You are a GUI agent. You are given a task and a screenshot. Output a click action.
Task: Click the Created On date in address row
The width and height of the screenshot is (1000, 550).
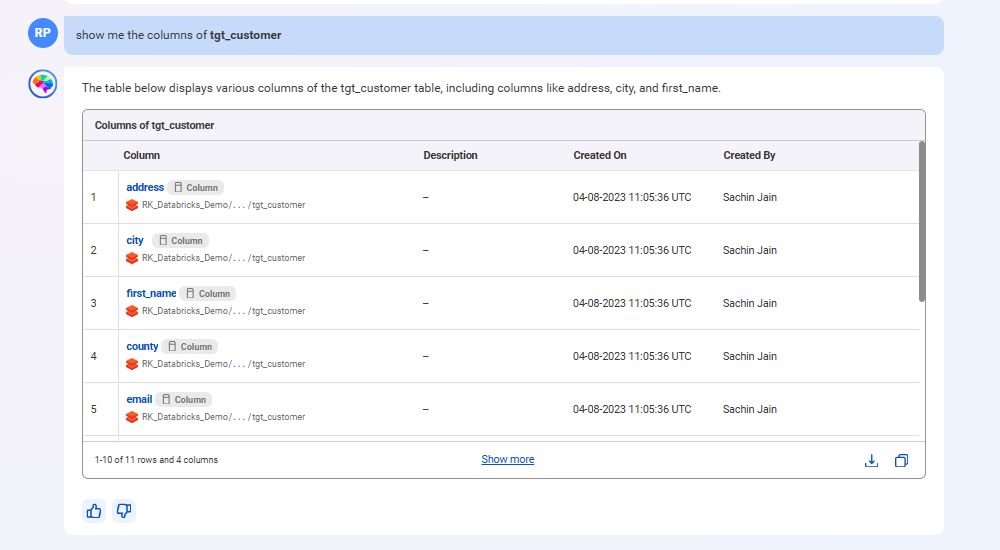tap(632, 197)
